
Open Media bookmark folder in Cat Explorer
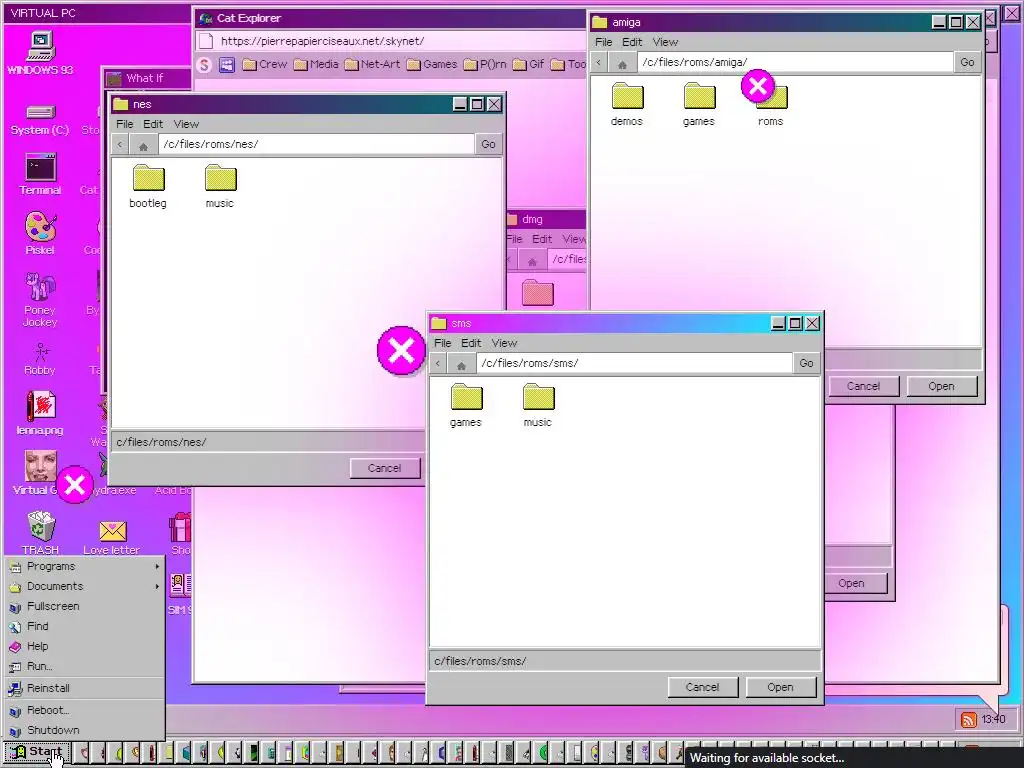pos(316,65)
